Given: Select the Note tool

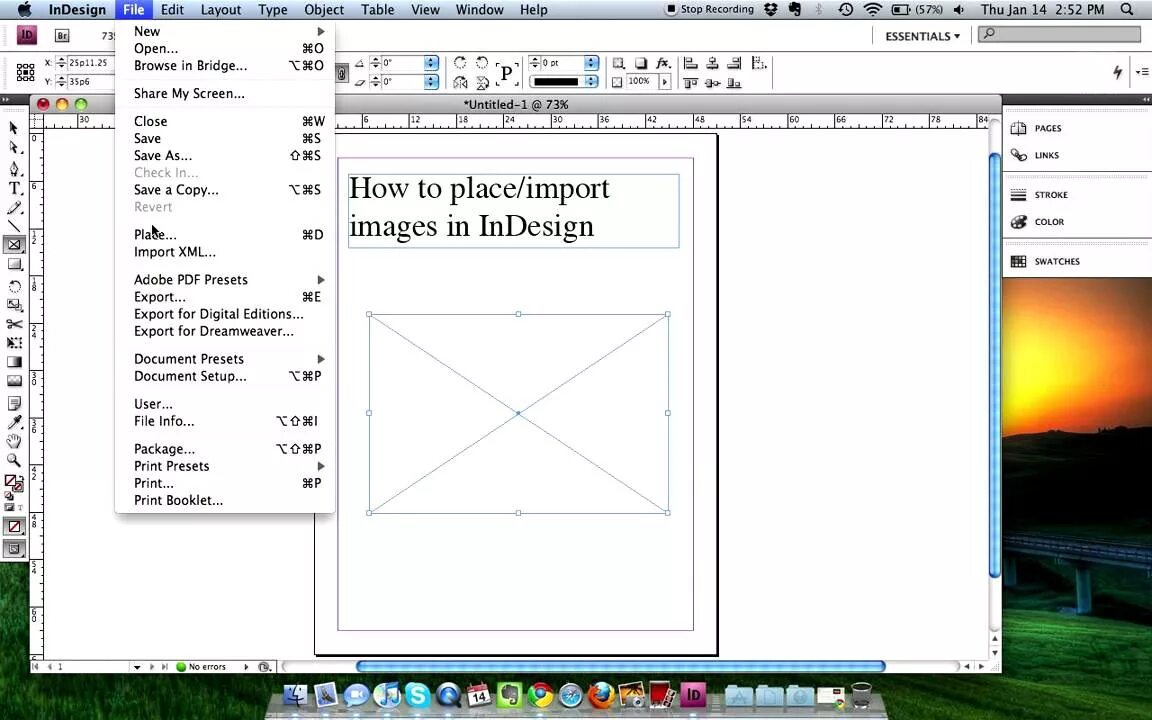Looking at the screenshot, I should click(x=14, y=403).
